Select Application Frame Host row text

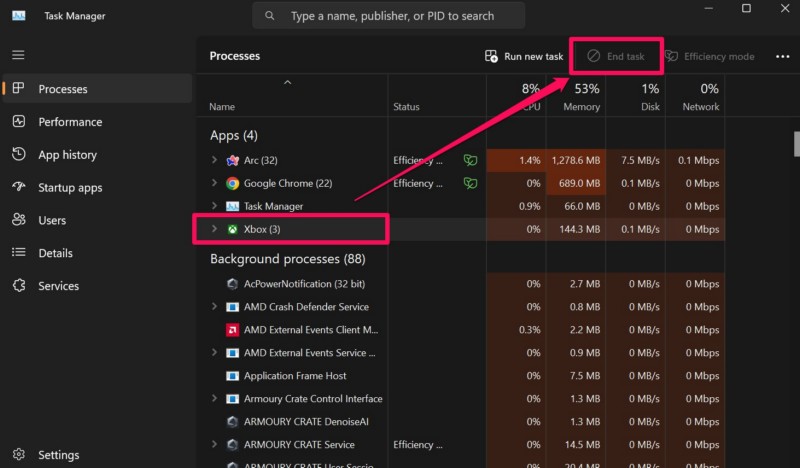click(295, 376)
